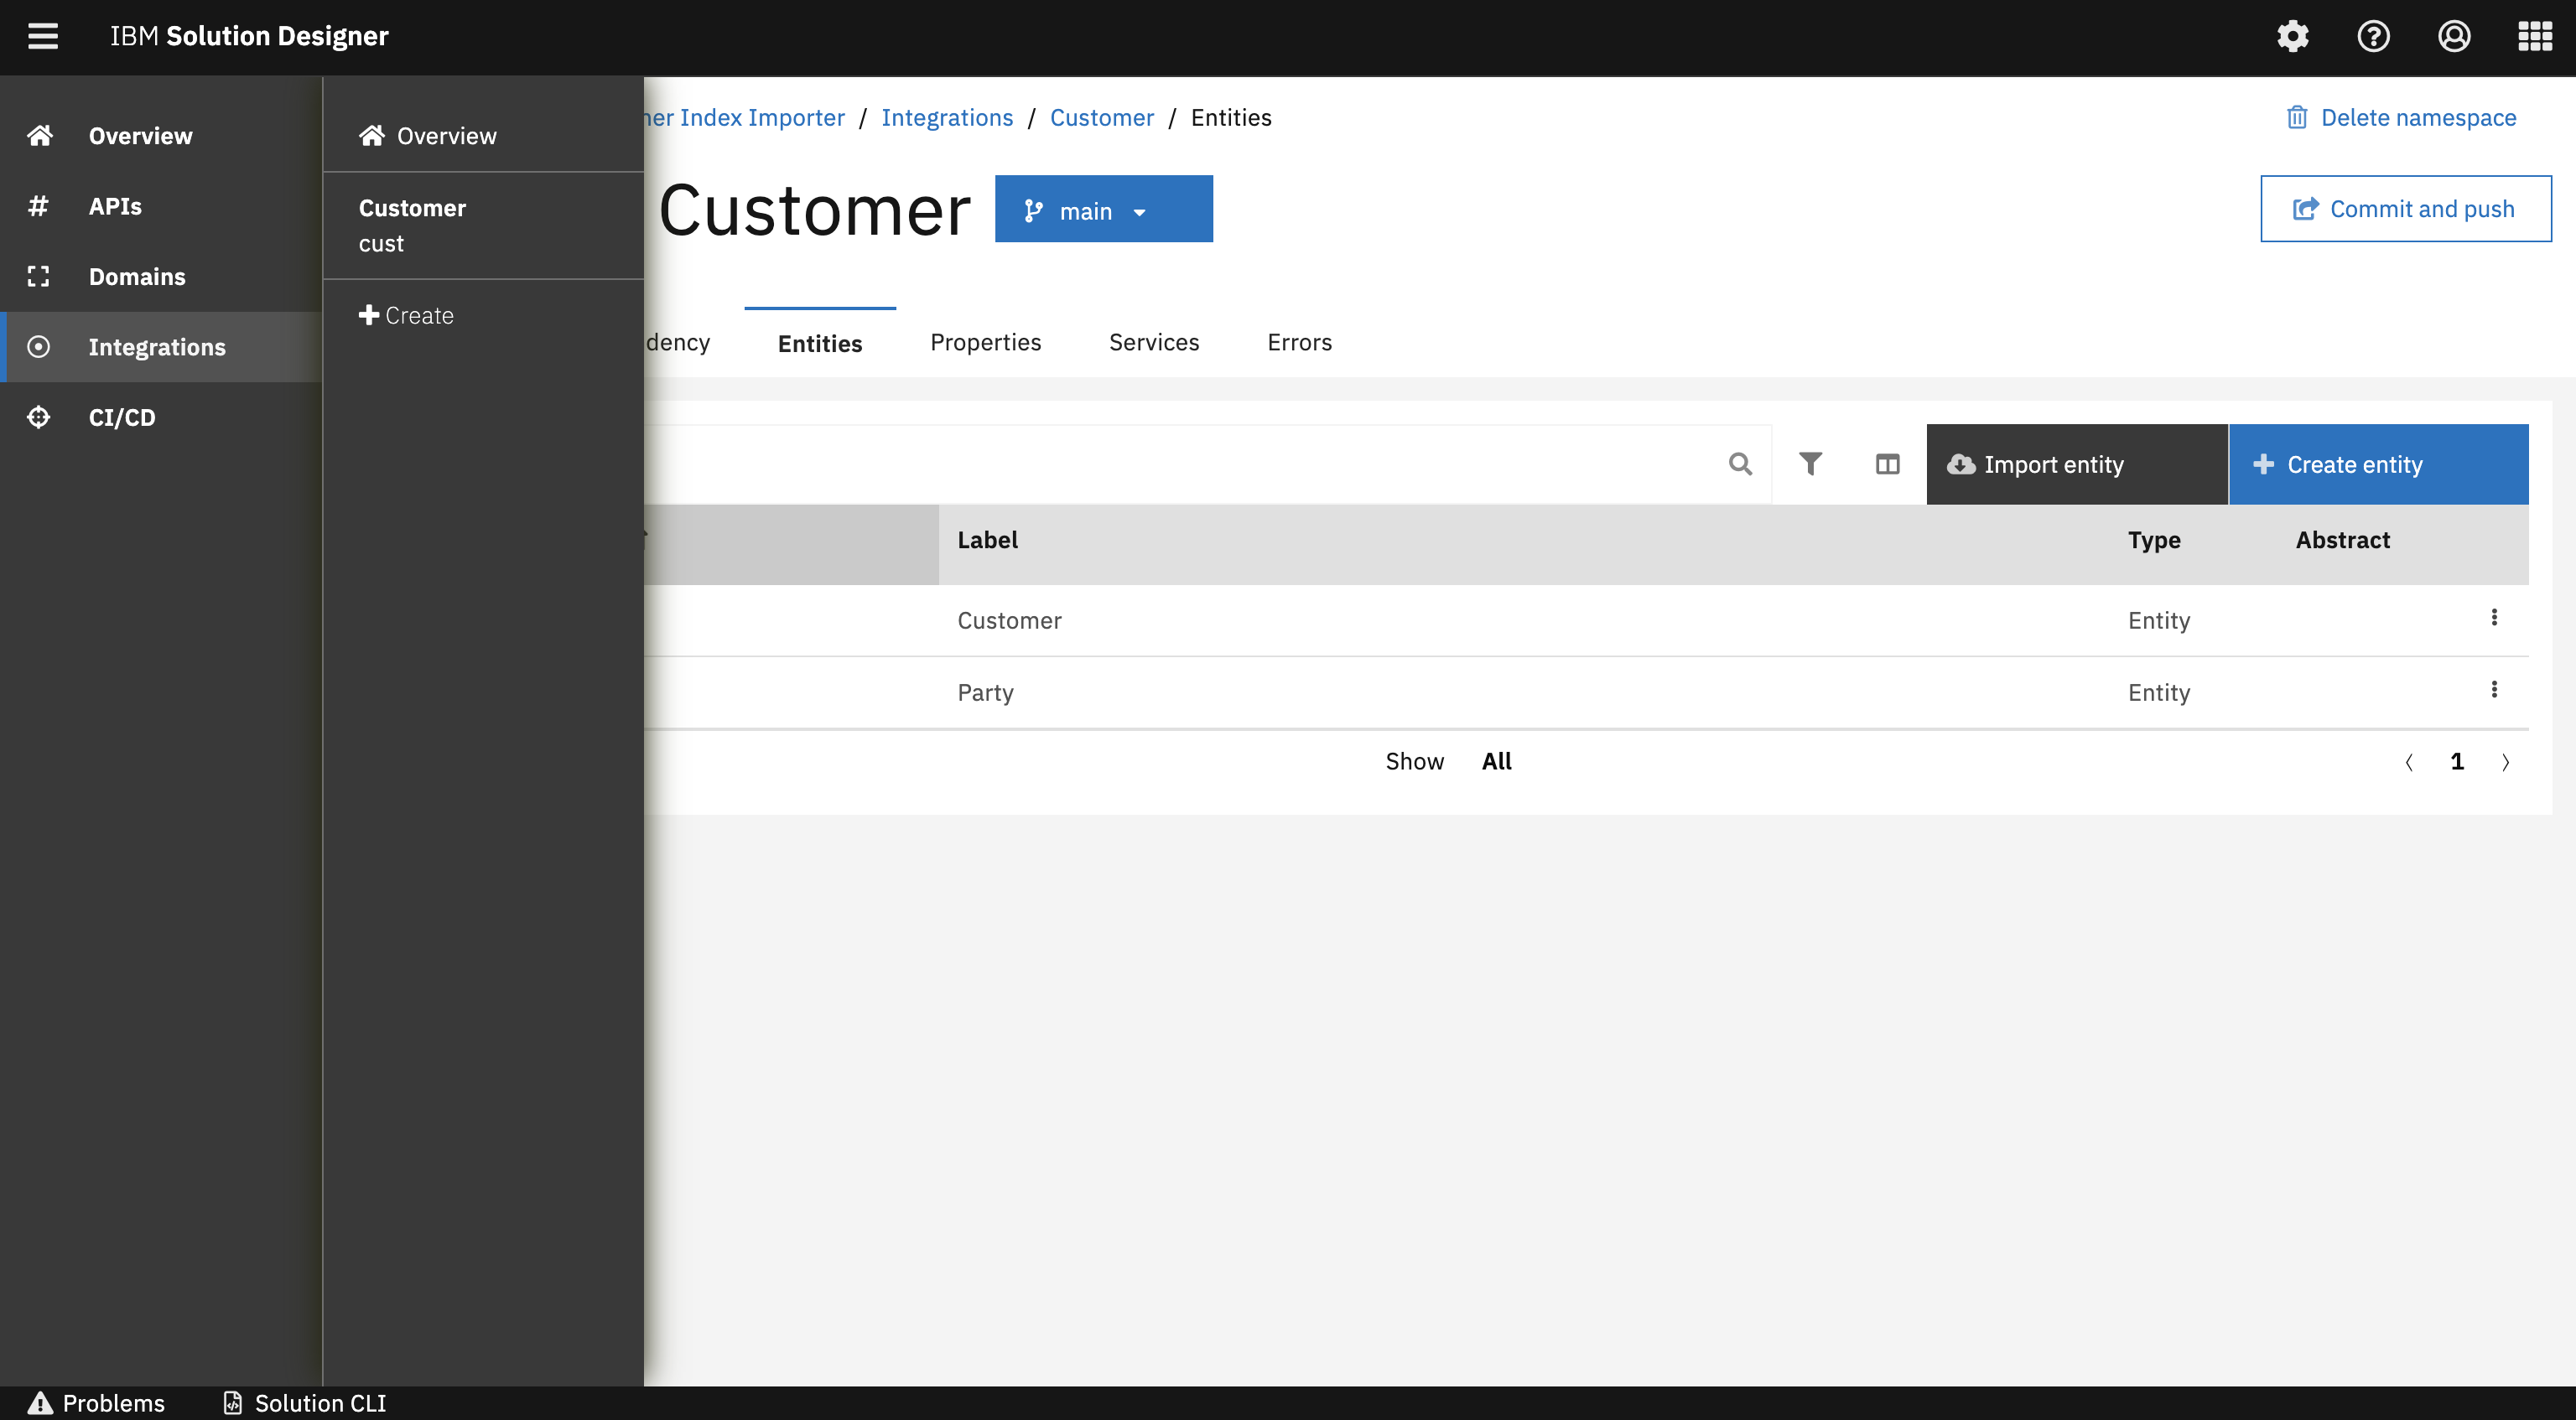Open settings gear in header
The width and height of the screenshot is (2576, 1420).
(x=2292, y=36)
